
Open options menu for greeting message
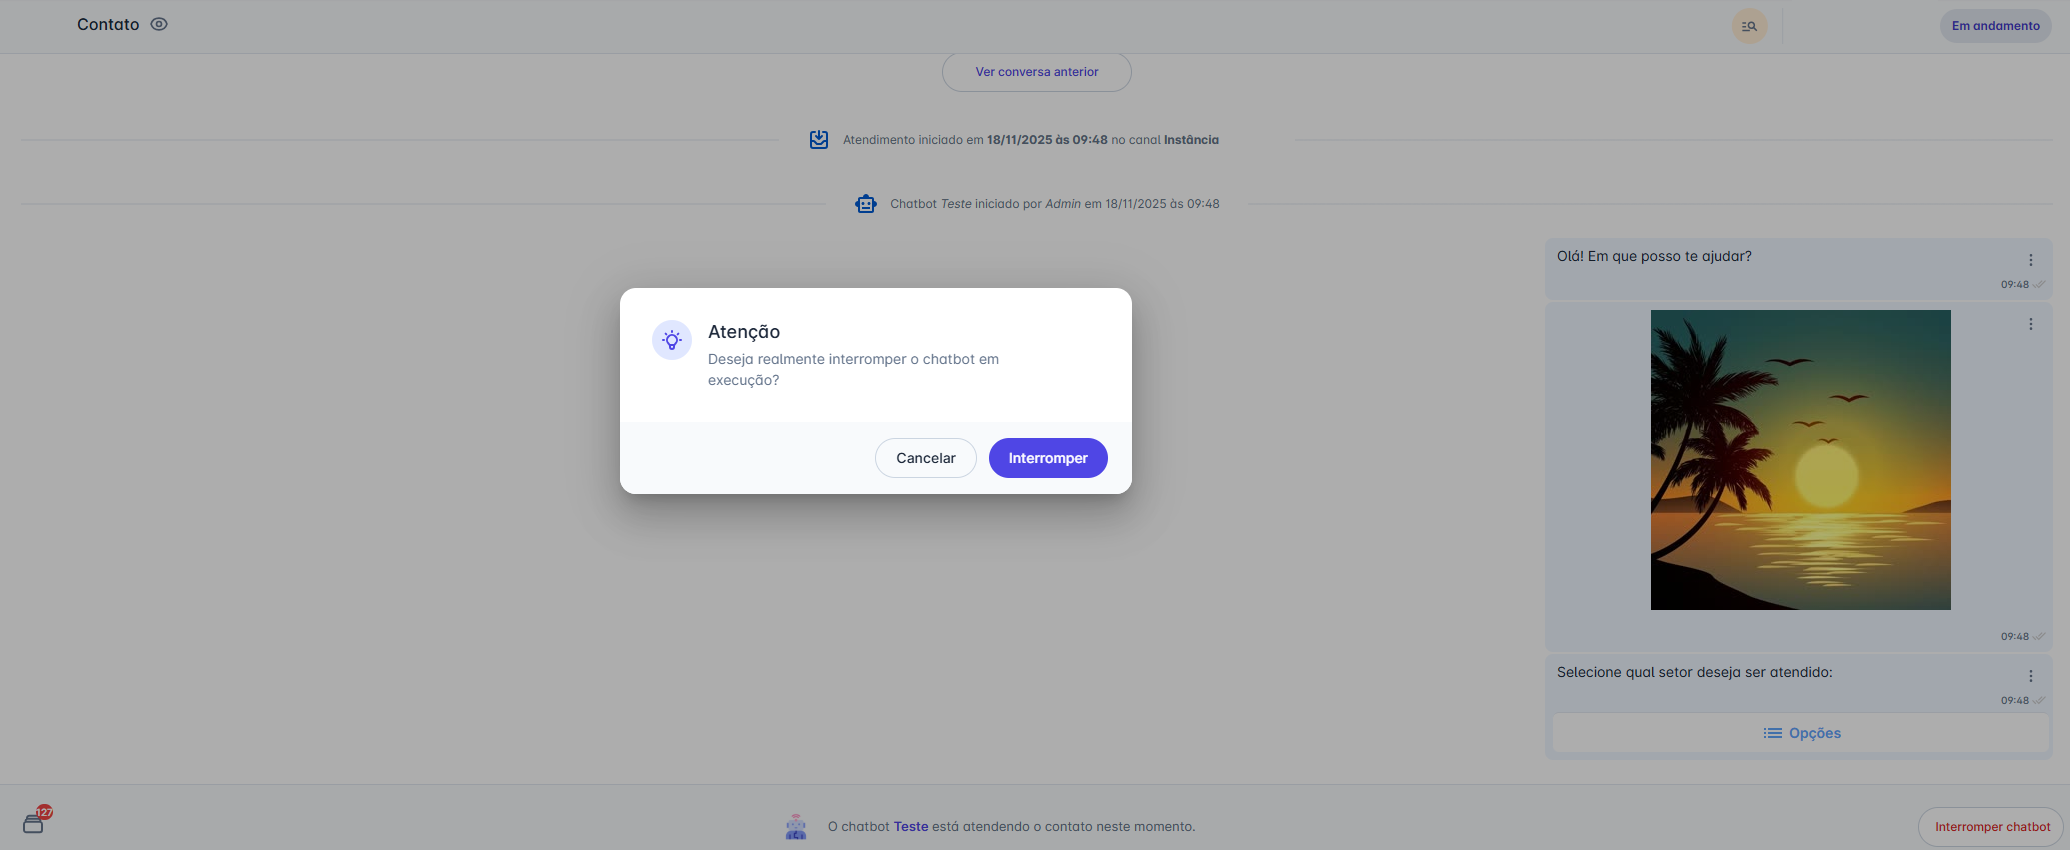pos(2030,260)
